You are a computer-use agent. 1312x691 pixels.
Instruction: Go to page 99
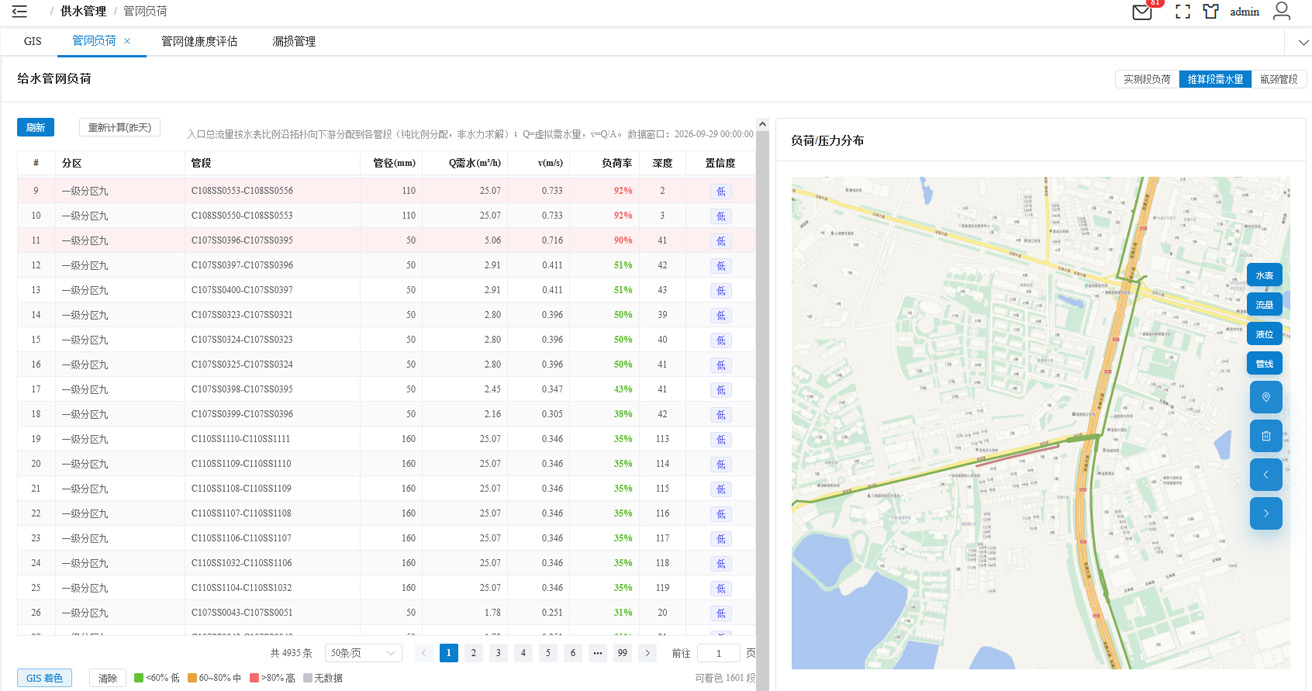622,653
